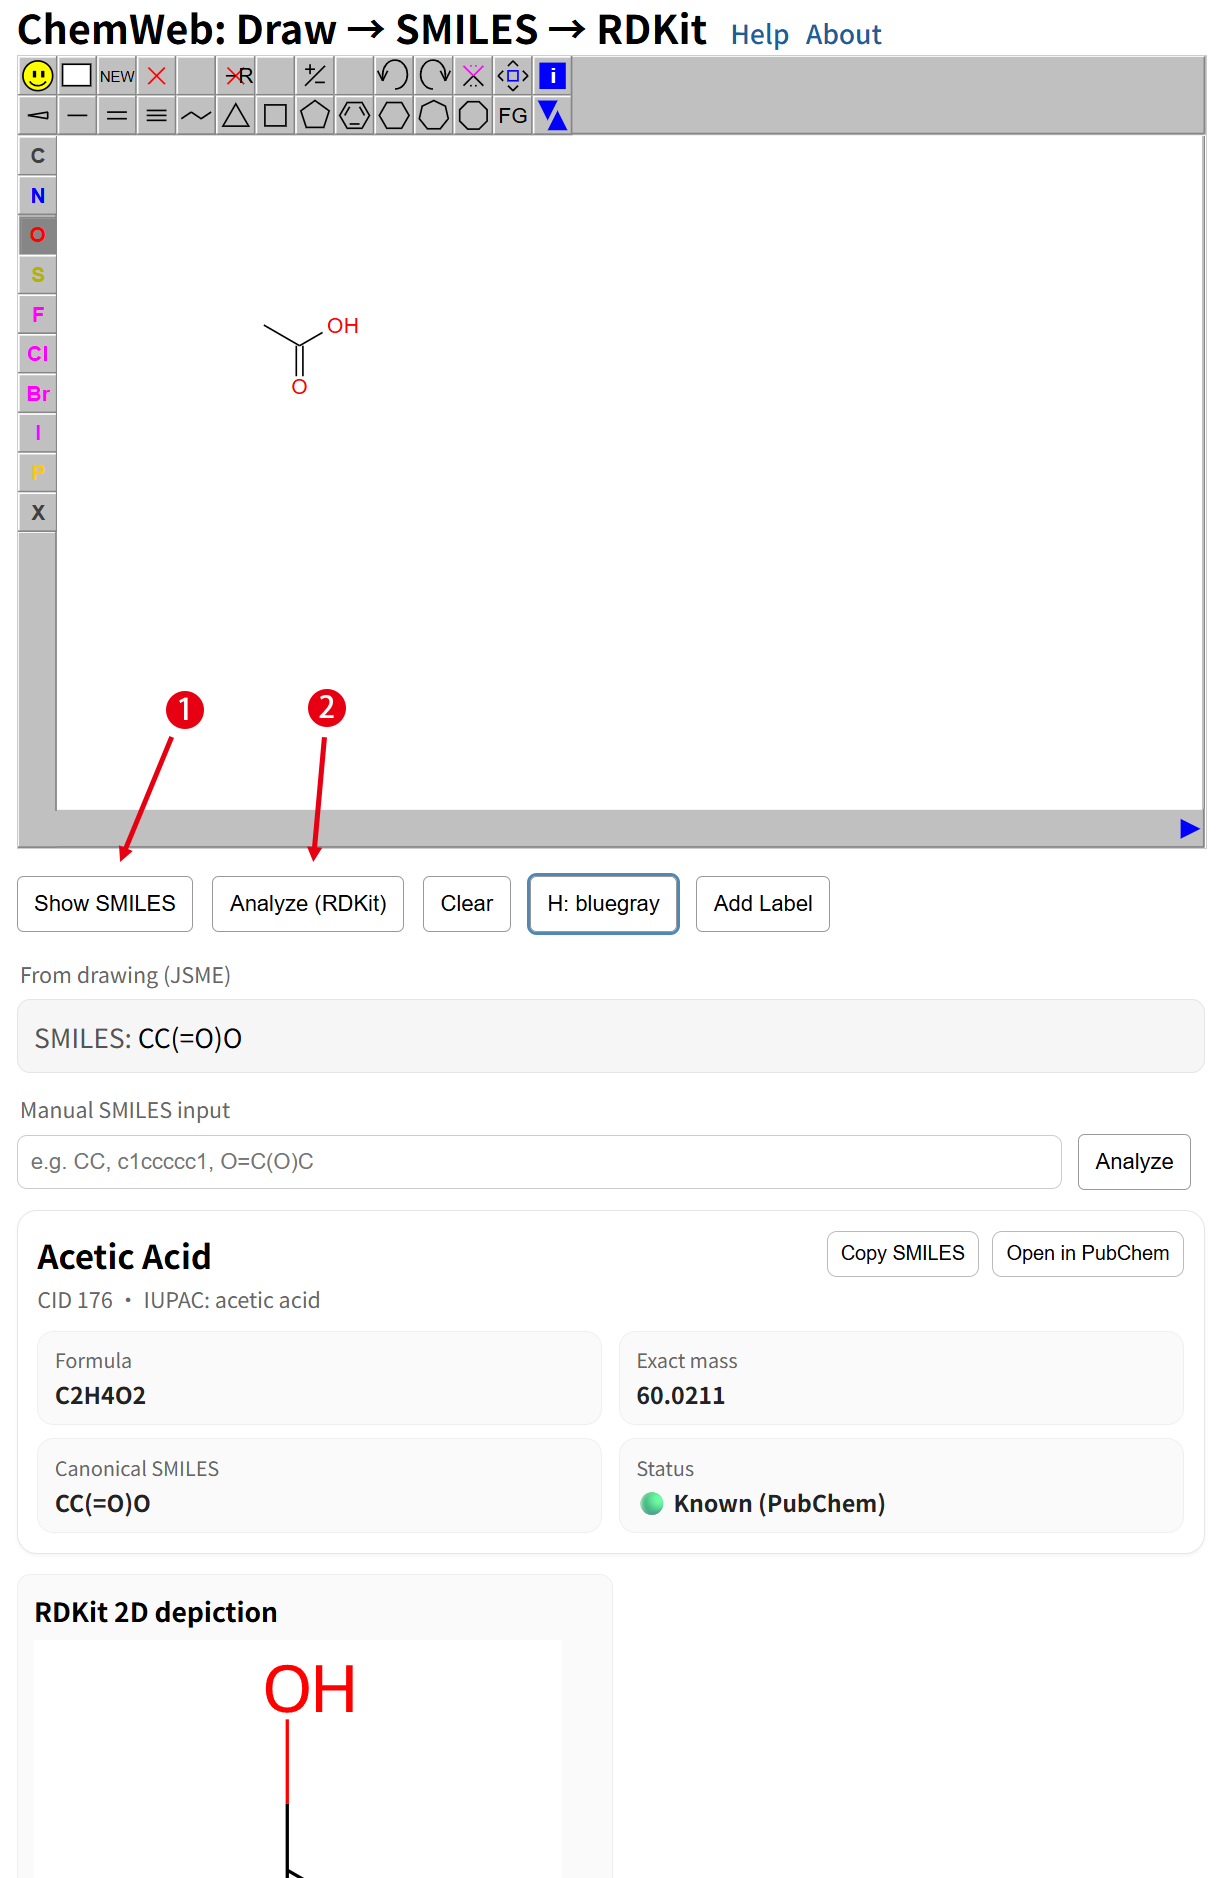Image resolution: width=1228 pixels, height=1878 pixels.
Task: Select the stereo wedge bond tool
Action: coord(38,116)
